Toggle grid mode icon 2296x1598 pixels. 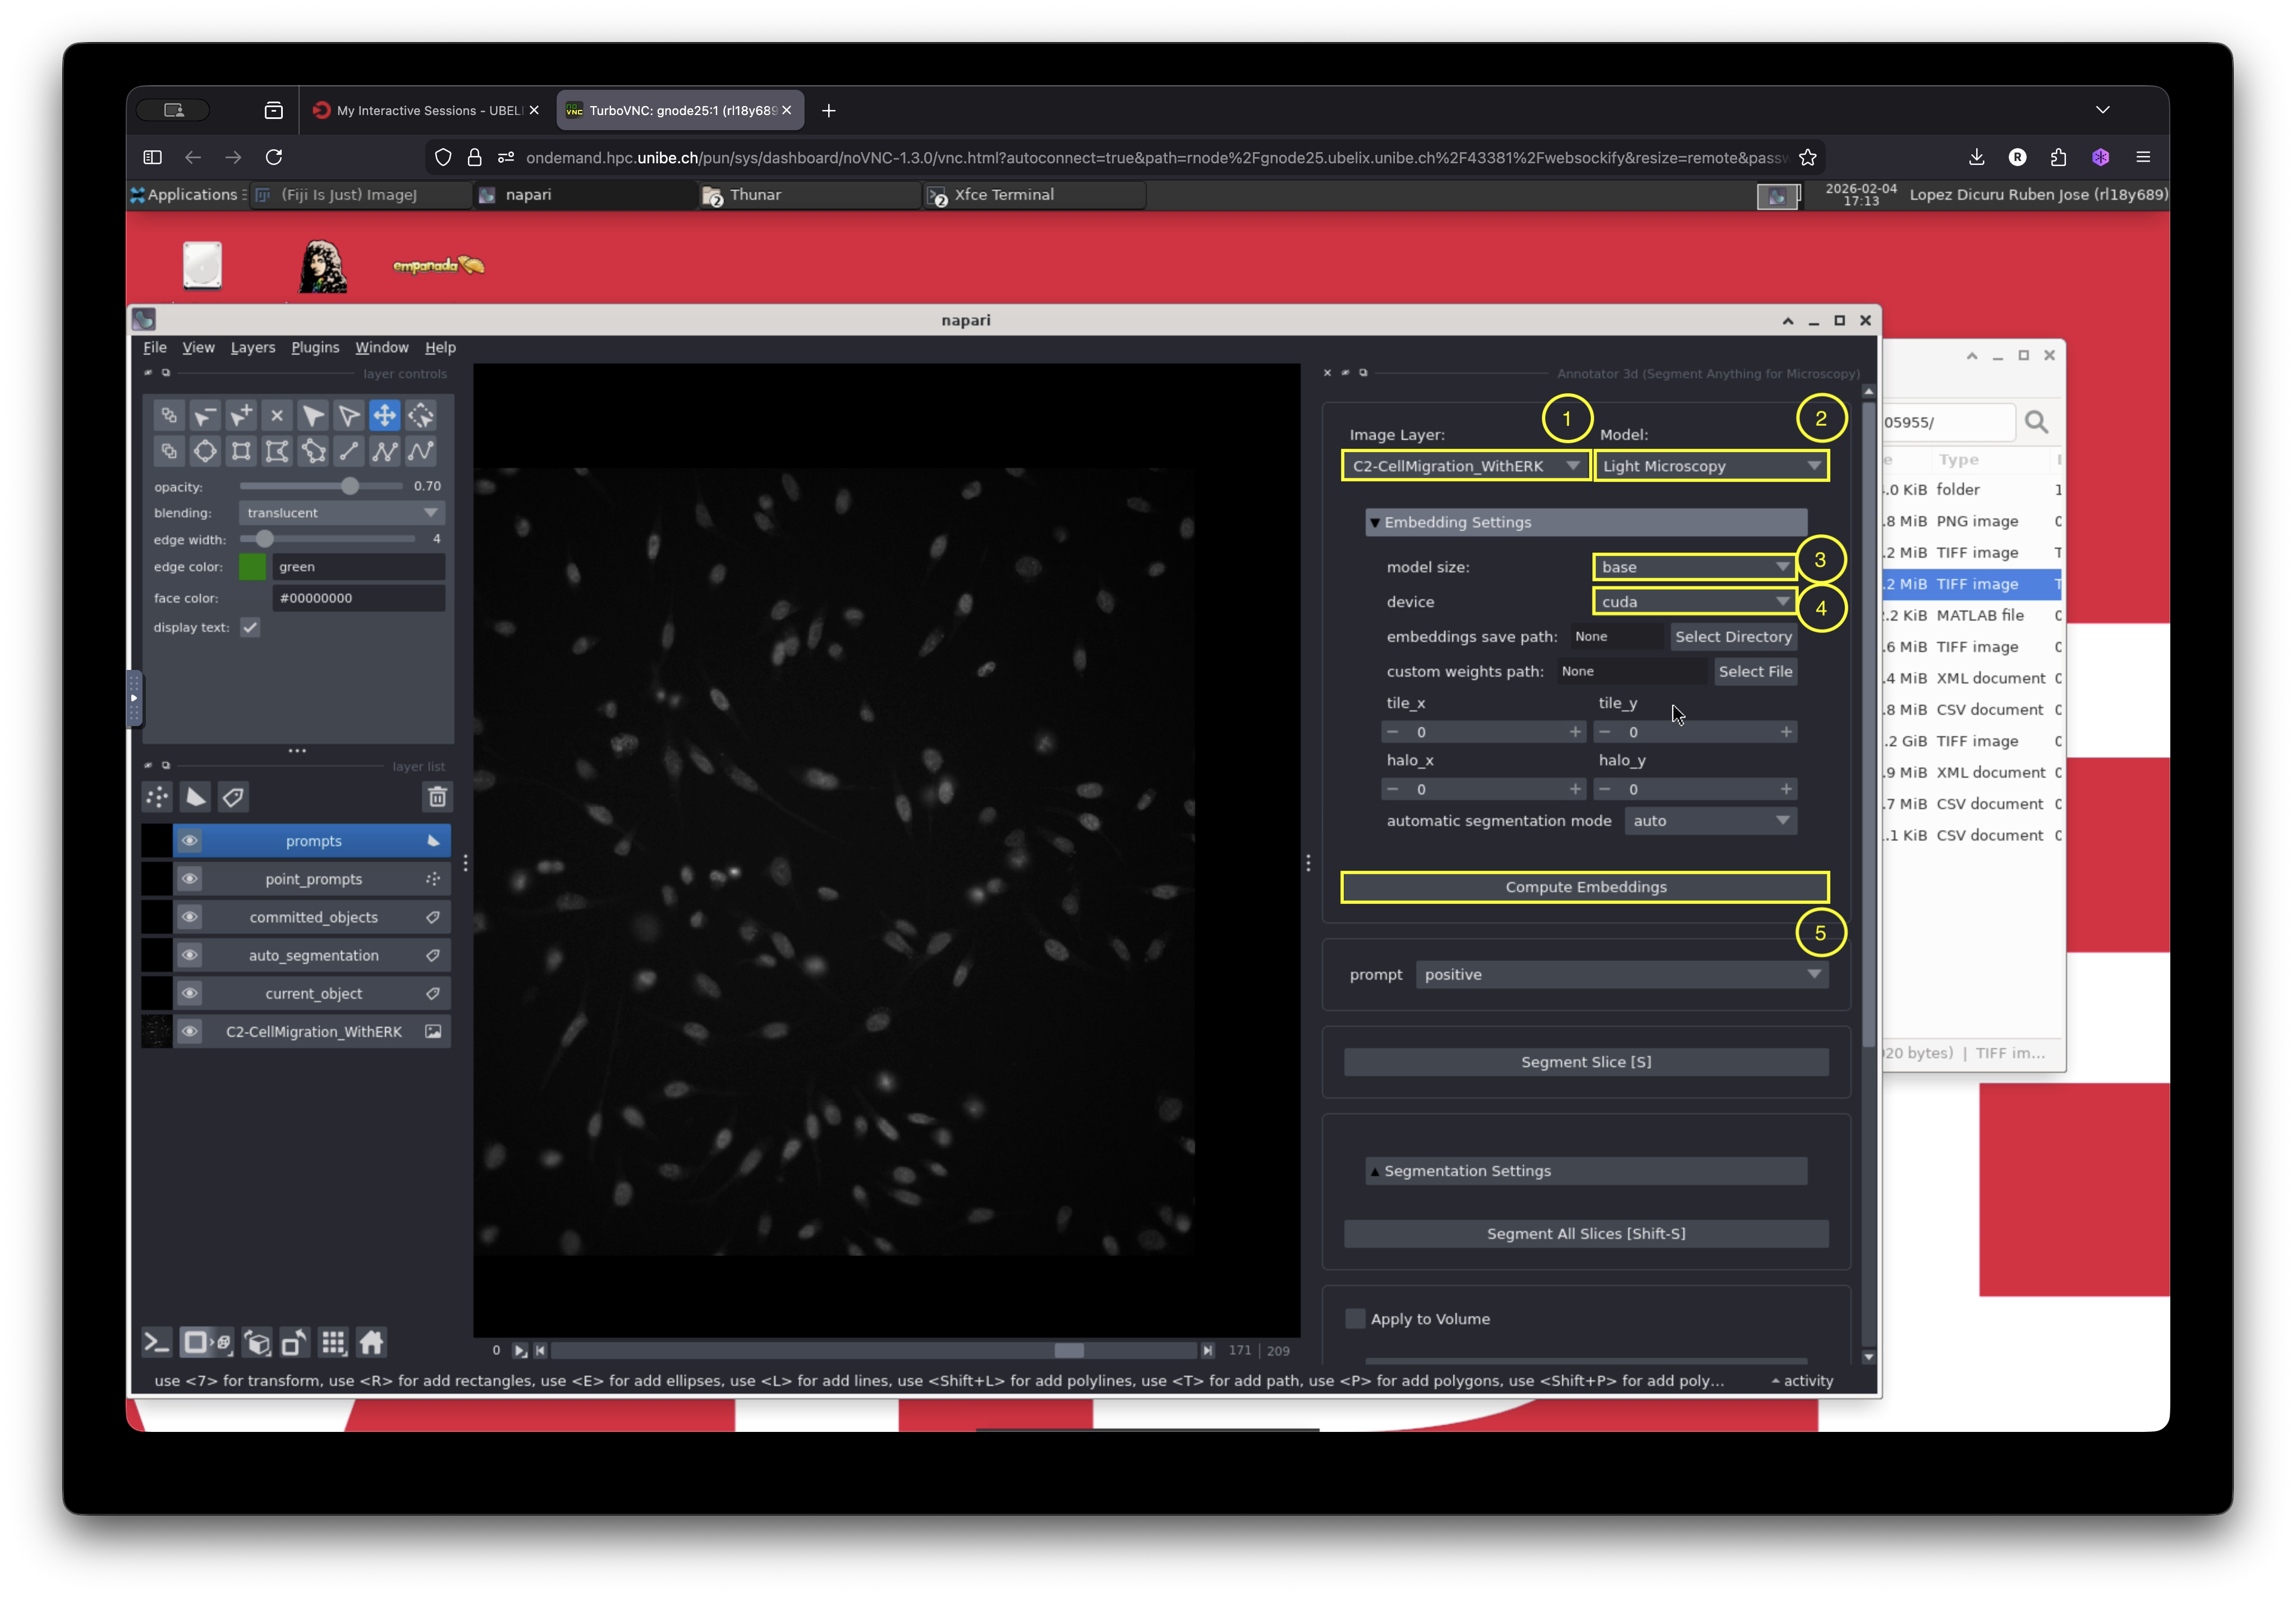(x=333, y=1342)
